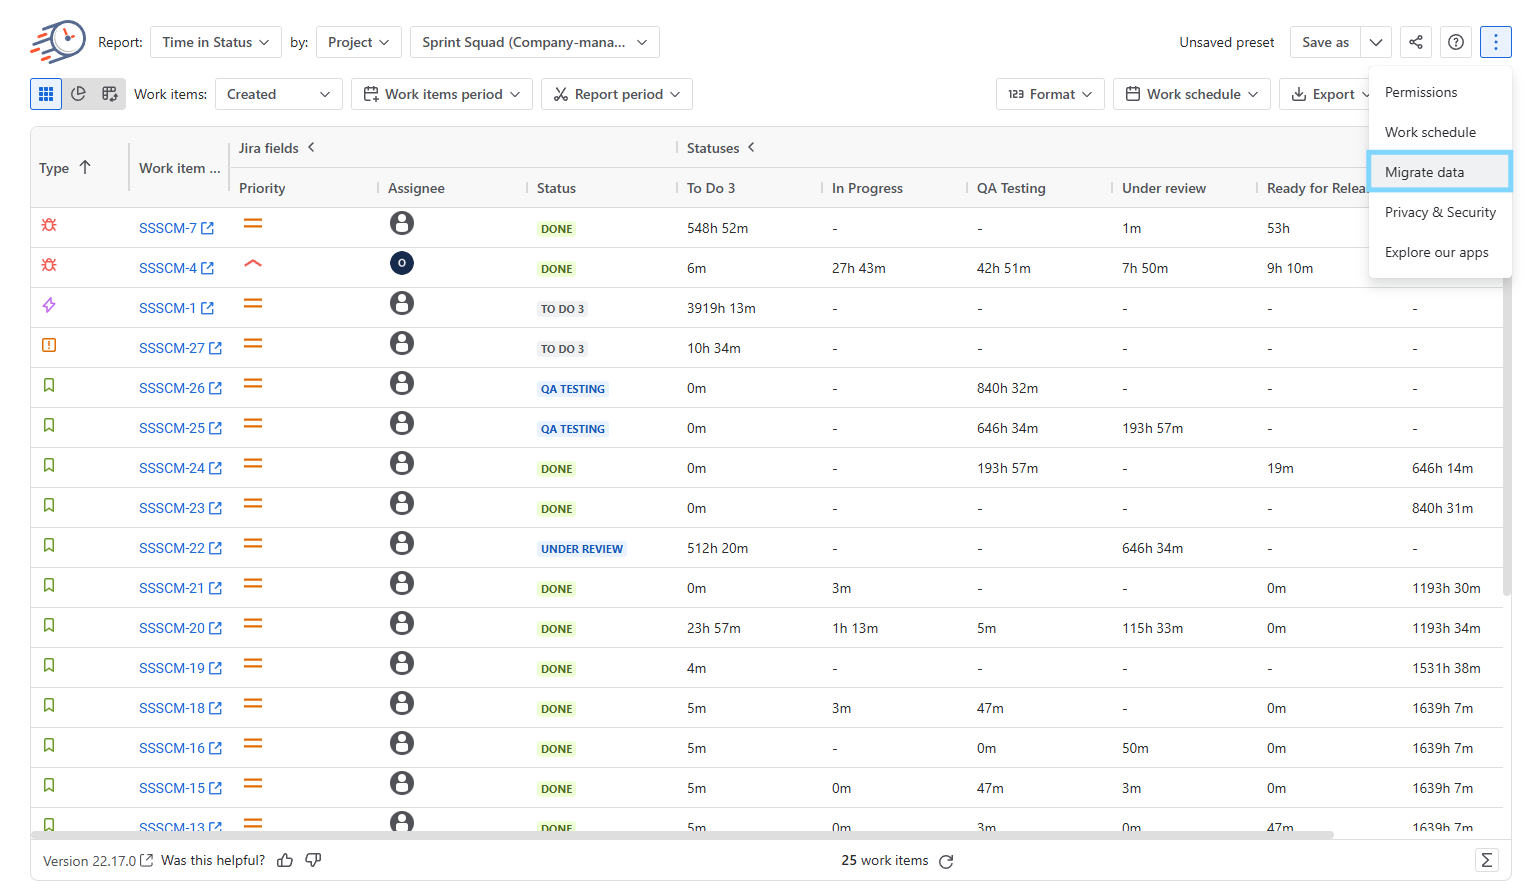
Task: Click the sigma totals icon
Action: pyautogui.click(x=1486, y=860)
